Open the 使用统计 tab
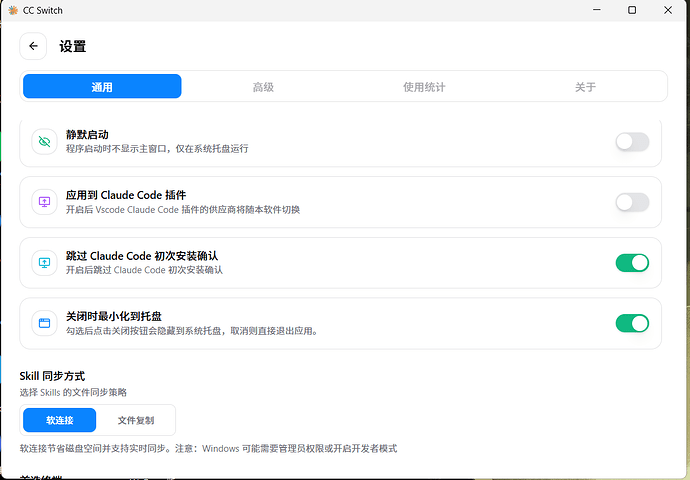 click(x=424, y=87)
